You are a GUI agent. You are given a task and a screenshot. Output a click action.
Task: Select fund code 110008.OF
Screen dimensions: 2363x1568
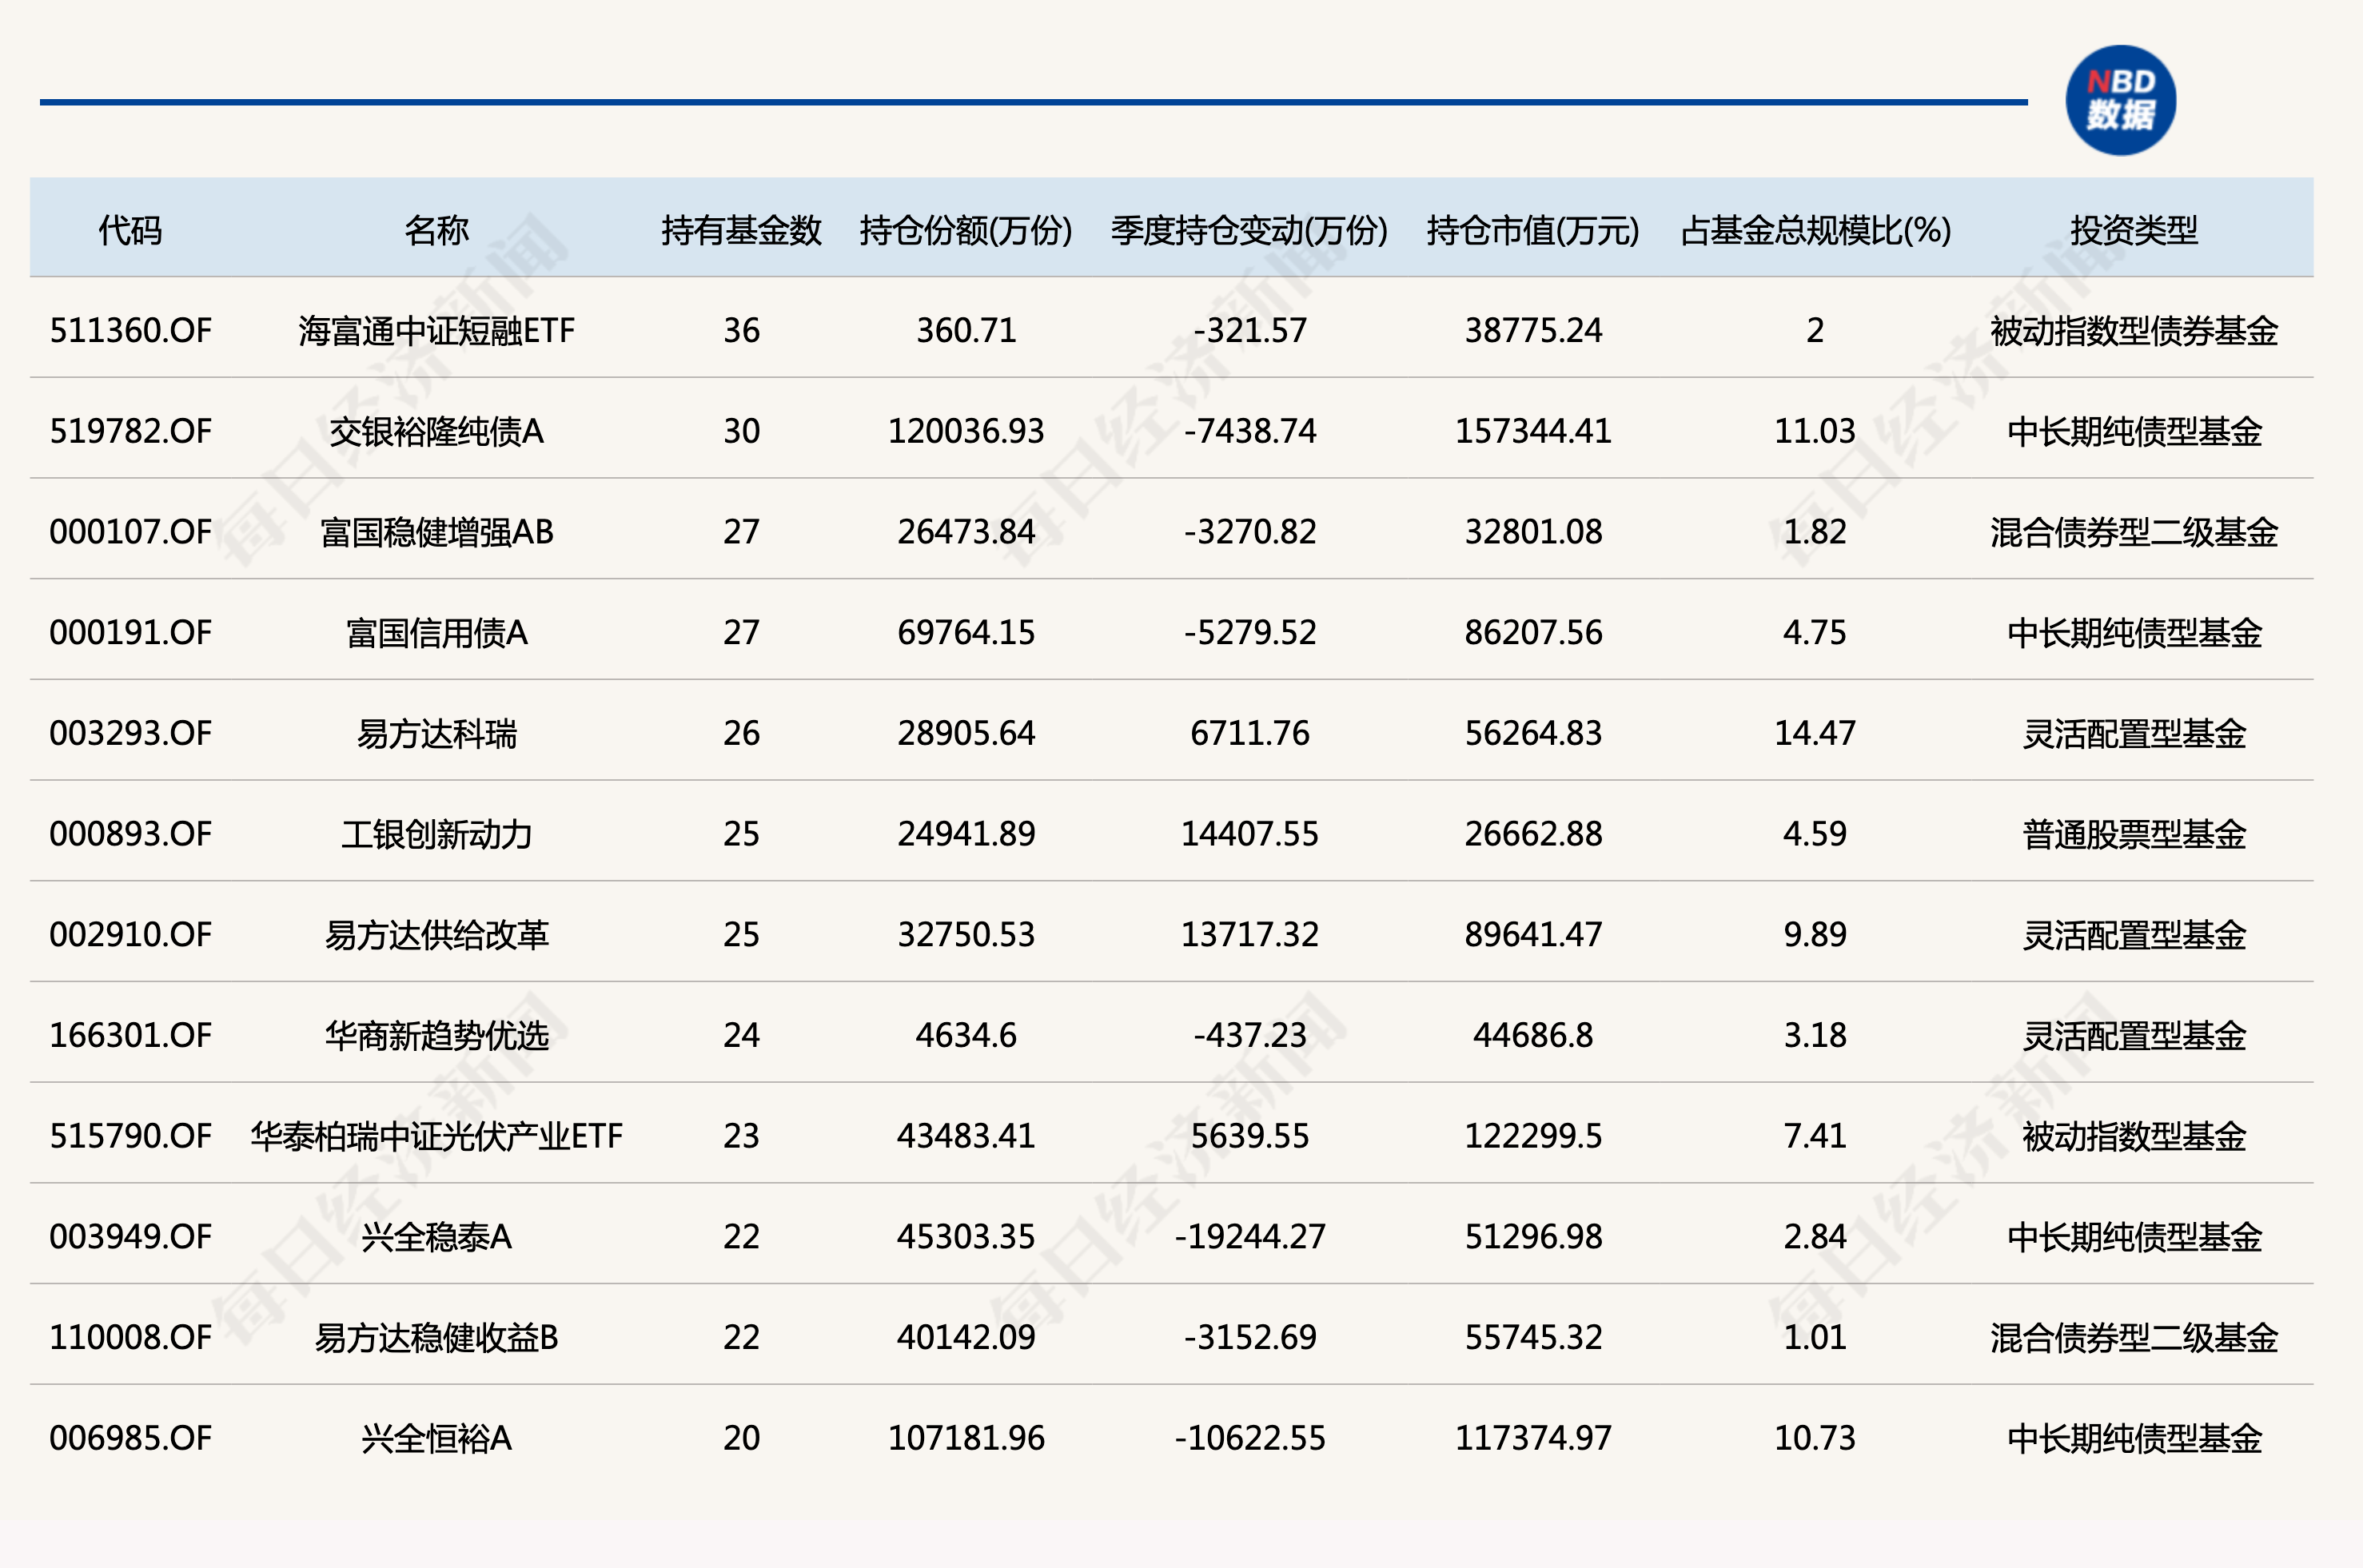[x=131, y=1337]
